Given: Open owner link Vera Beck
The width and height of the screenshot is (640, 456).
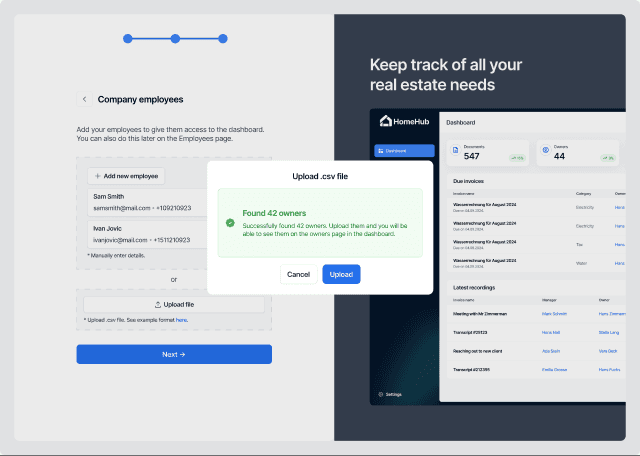Looking at the screenshot, I should coord(608,351).
